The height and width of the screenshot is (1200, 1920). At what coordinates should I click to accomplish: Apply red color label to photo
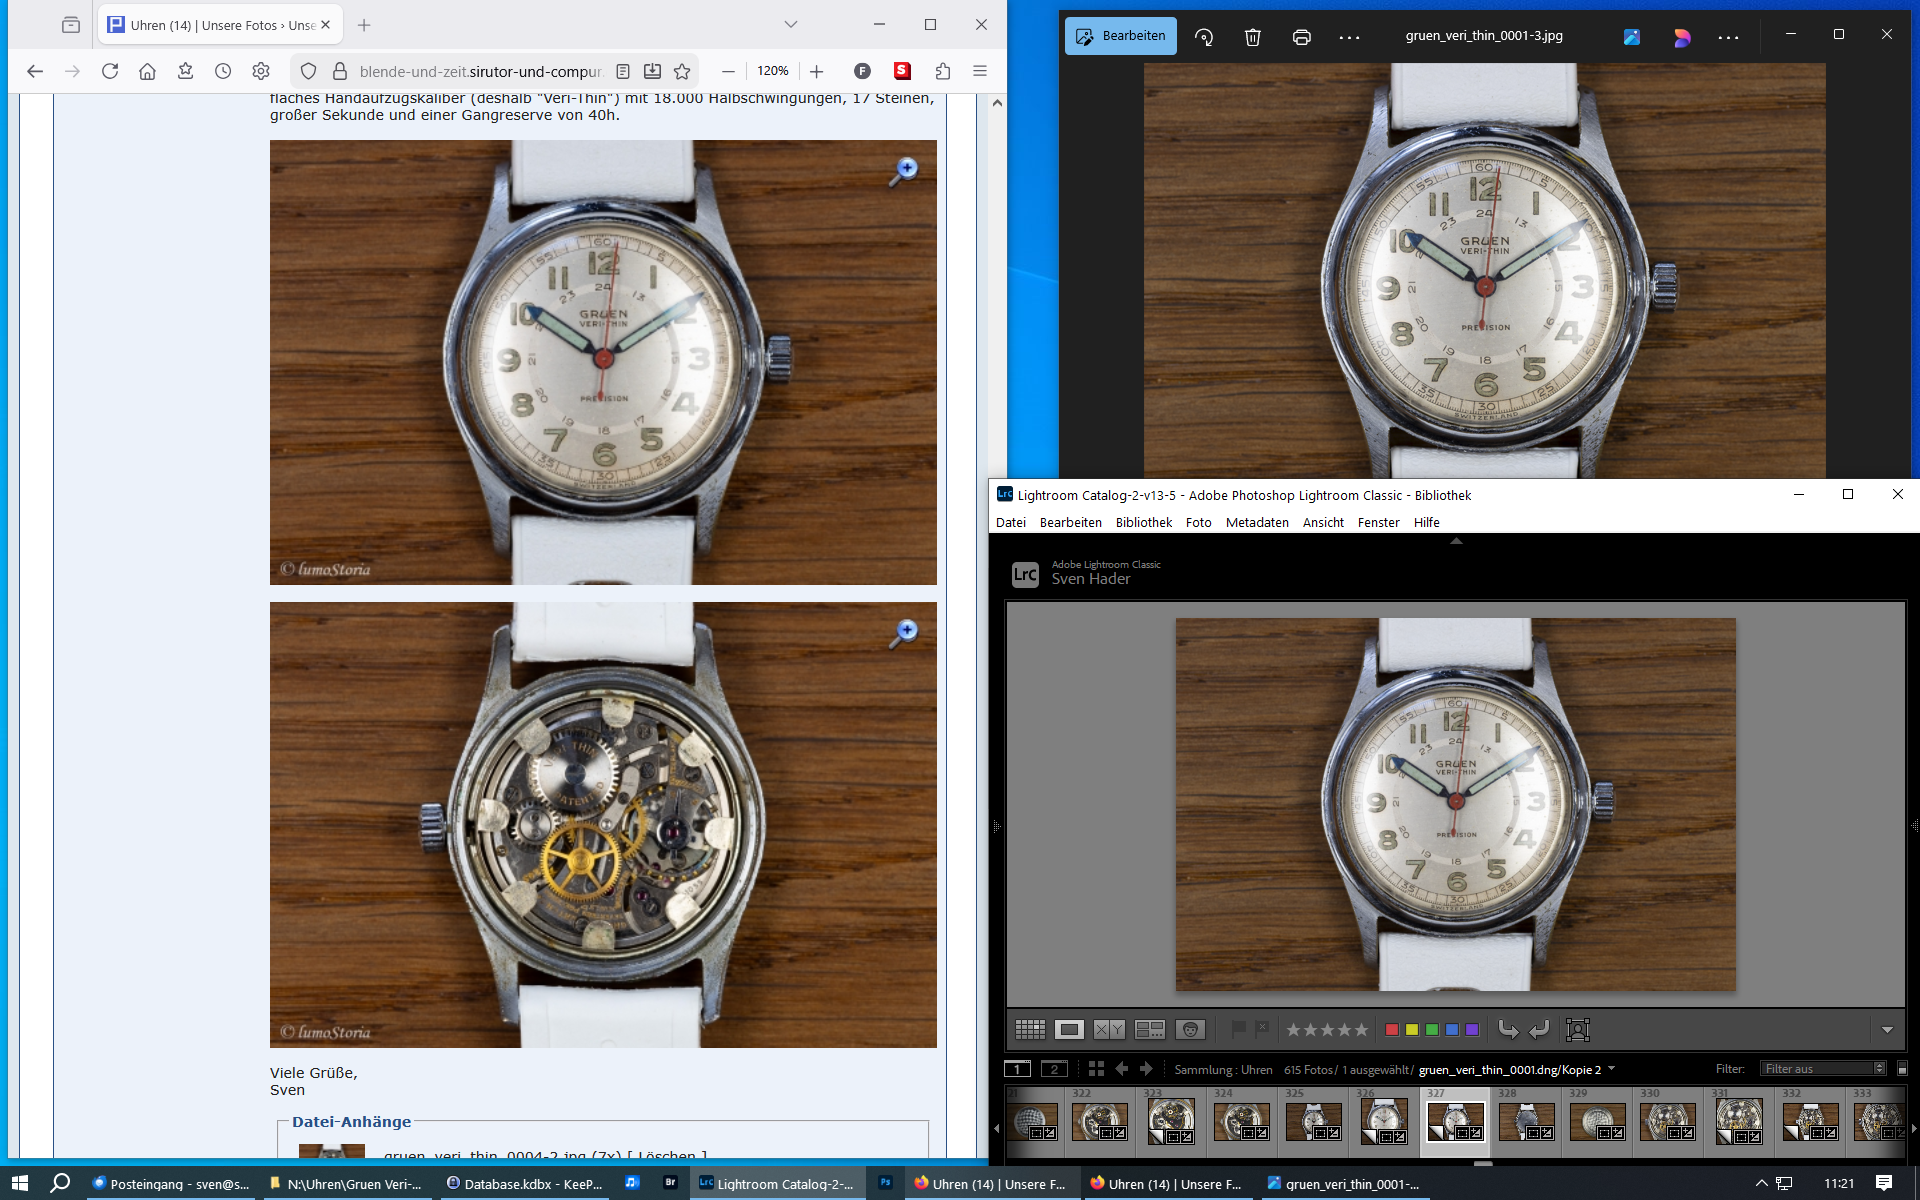pyautogui.click(x=1391, y=1029)
